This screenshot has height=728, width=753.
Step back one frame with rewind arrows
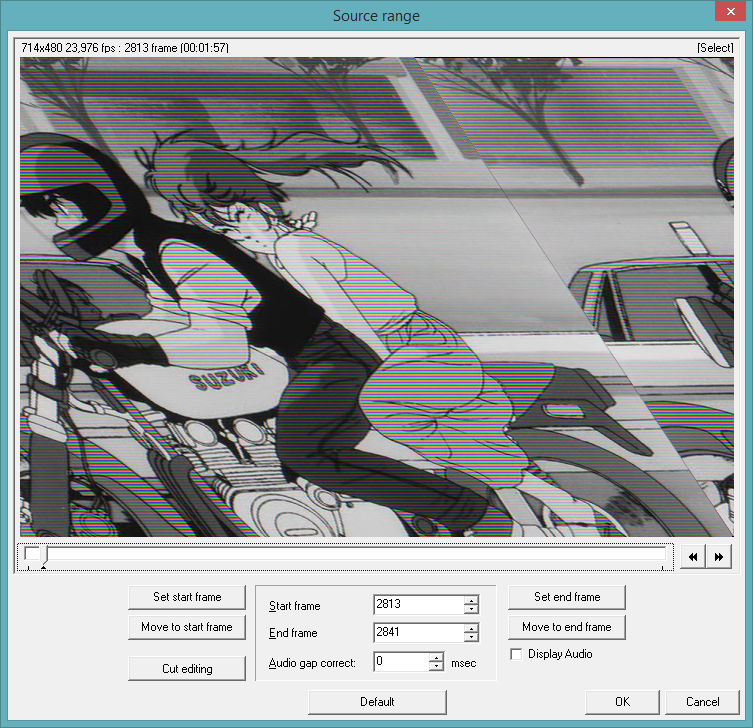pos(692,557)
